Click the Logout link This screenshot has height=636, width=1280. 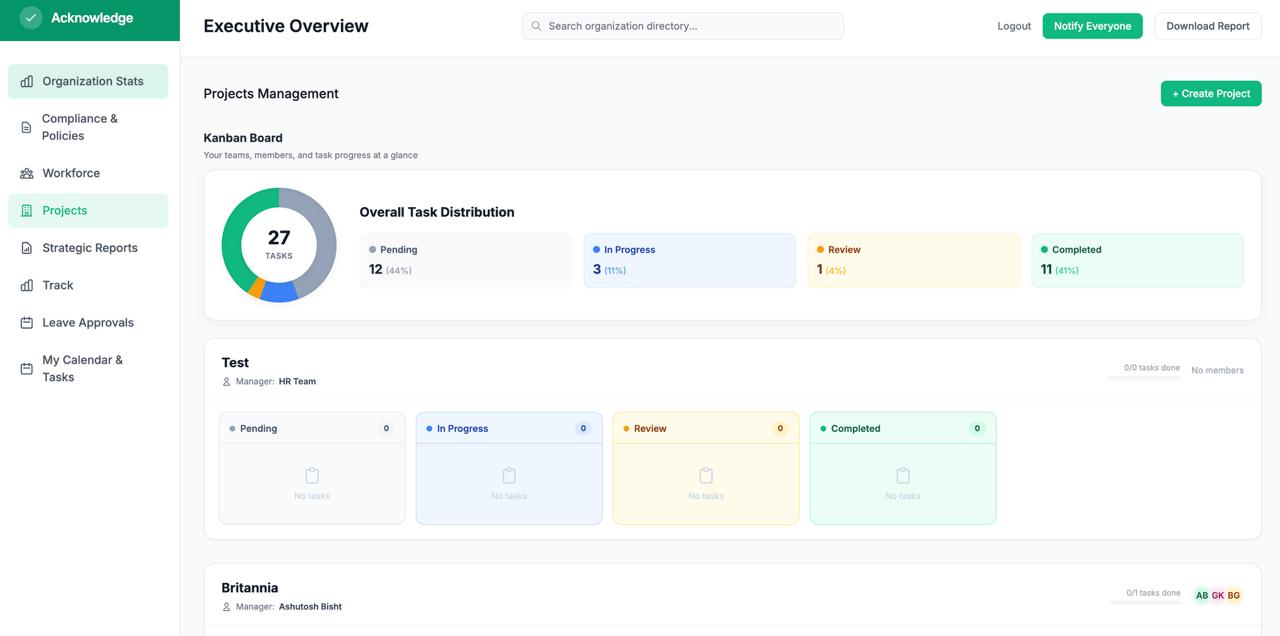click(1014, 26)
